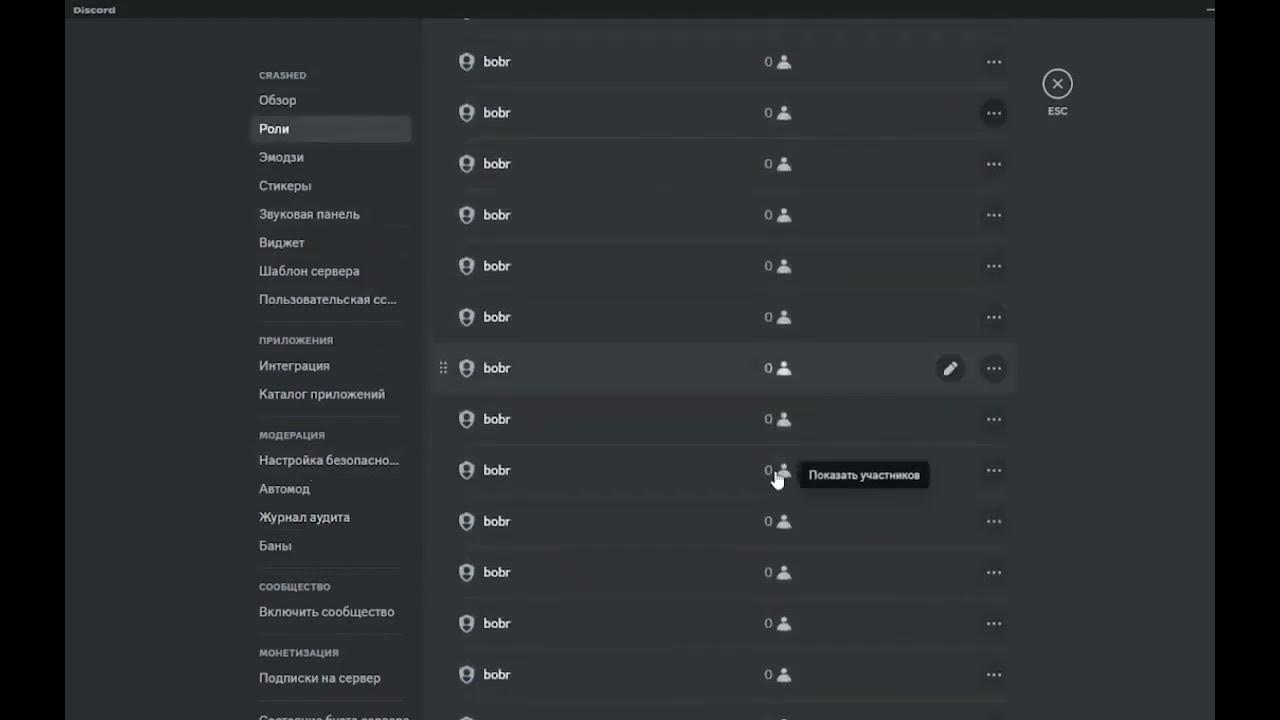The width and height of the screenshot is (1280, 720).
Task: Open three-dots menu on the row with tooltip
Action: tap(993, 470)
